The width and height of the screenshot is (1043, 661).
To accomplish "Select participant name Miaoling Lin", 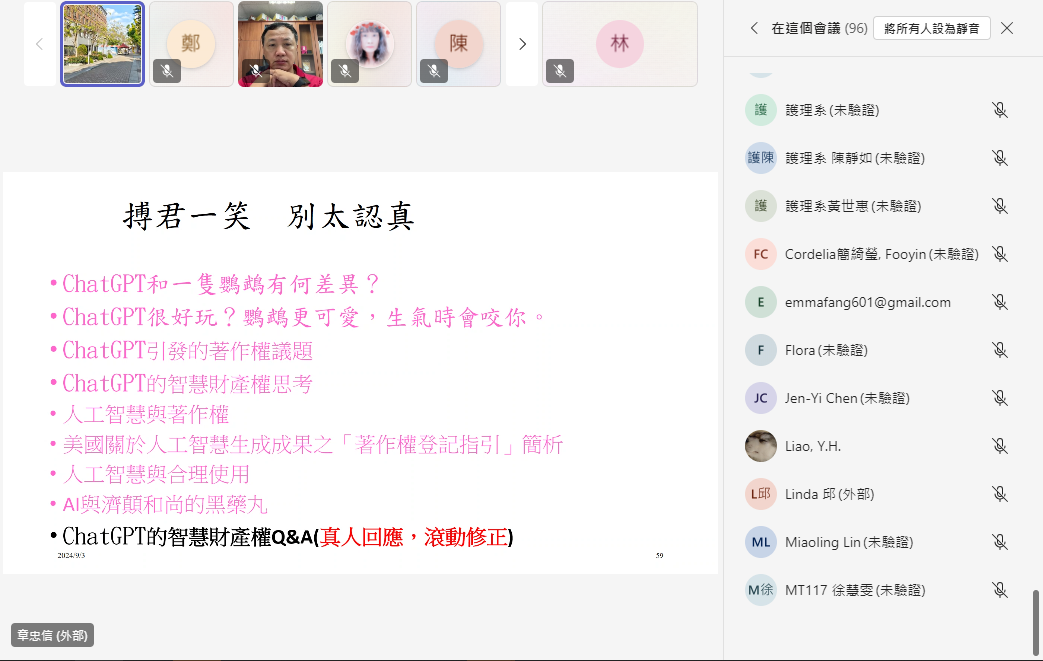I will [x=849, y=543].
